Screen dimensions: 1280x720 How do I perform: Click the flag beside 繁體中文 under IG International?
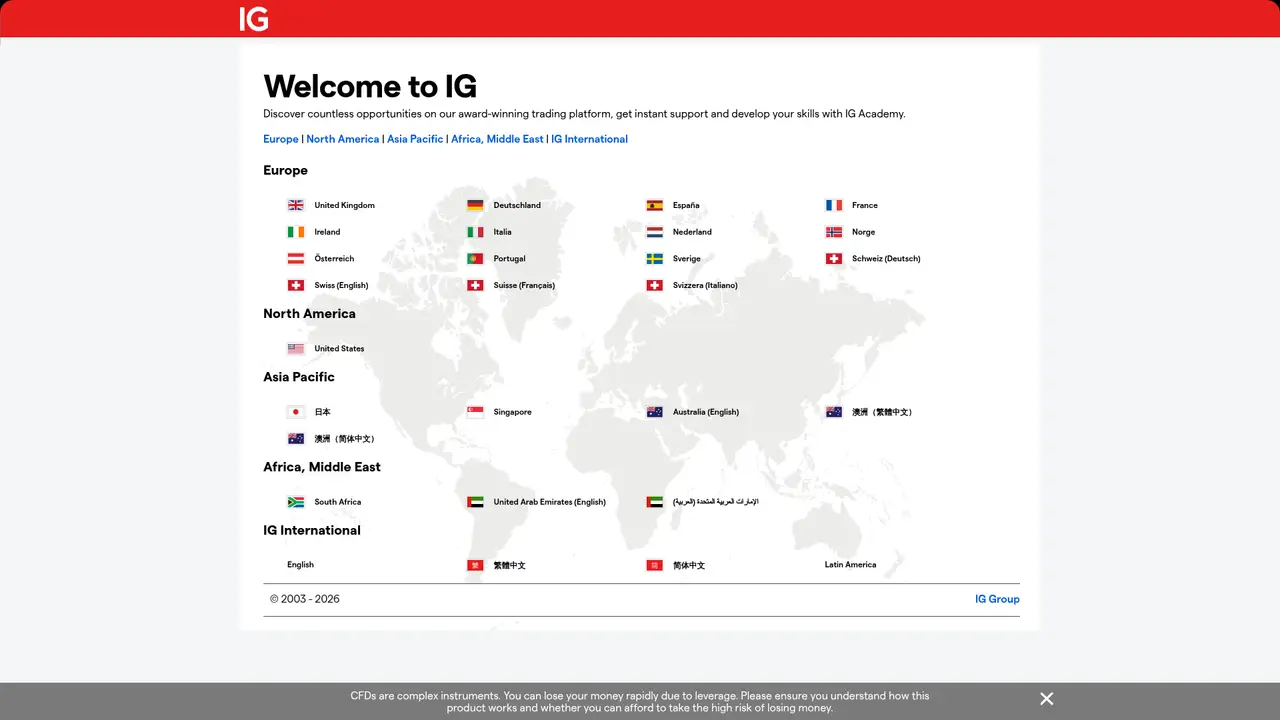[x=475, y=565]
